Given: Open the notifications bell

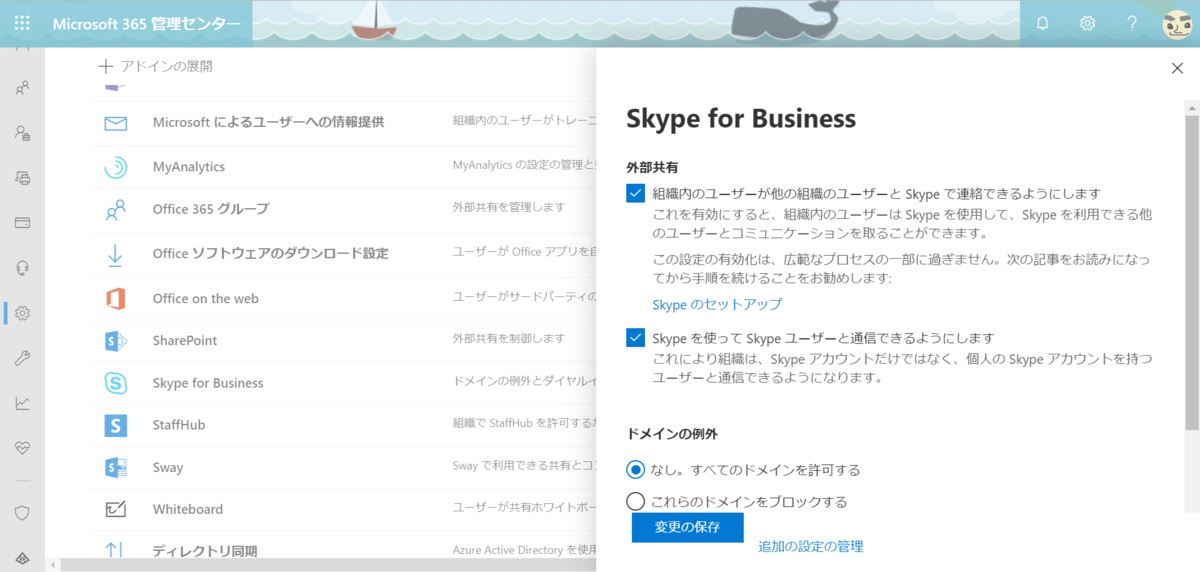Looking at the screenshot, I should (x=1043, y=23).
